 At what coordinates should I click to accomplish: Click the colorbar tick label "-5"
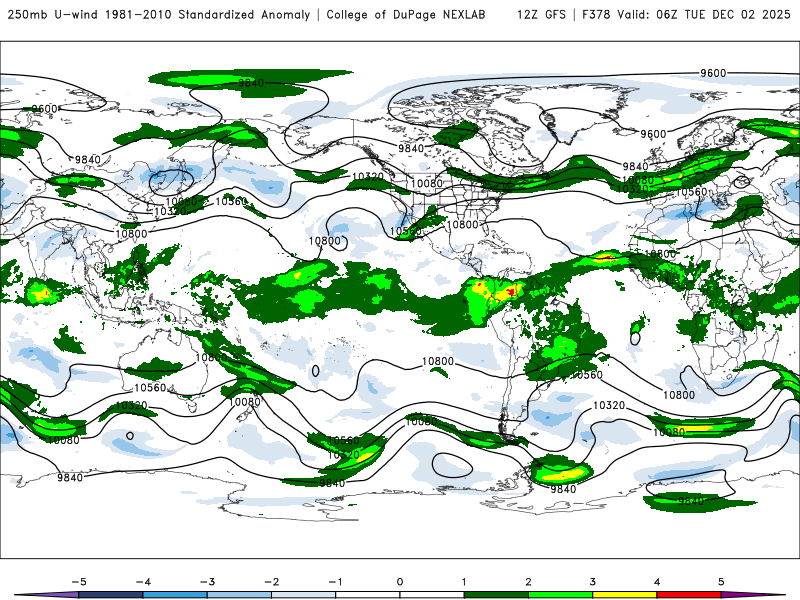point(79,582)
